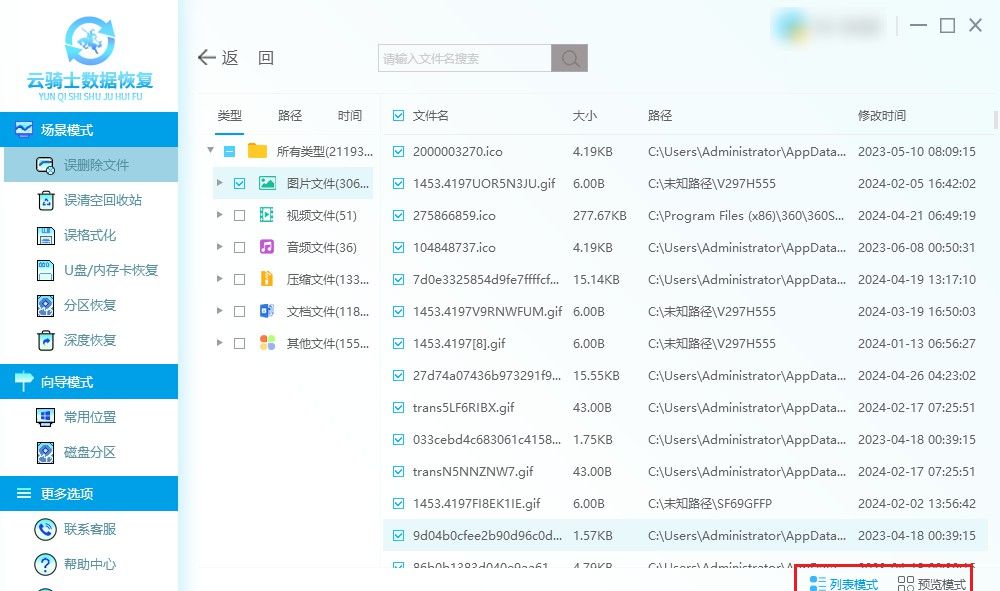Switch to the 类型 tab
This screenshot has height=591, width=1000.
pos(230,115)
